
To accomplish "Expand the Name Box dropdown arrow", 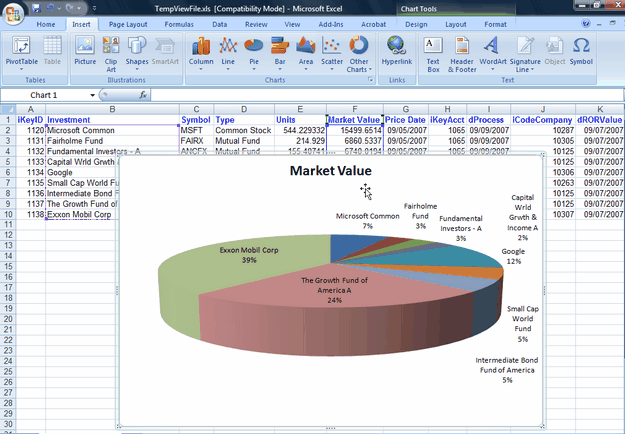I will pyautogui.click(x=93, y=95).
